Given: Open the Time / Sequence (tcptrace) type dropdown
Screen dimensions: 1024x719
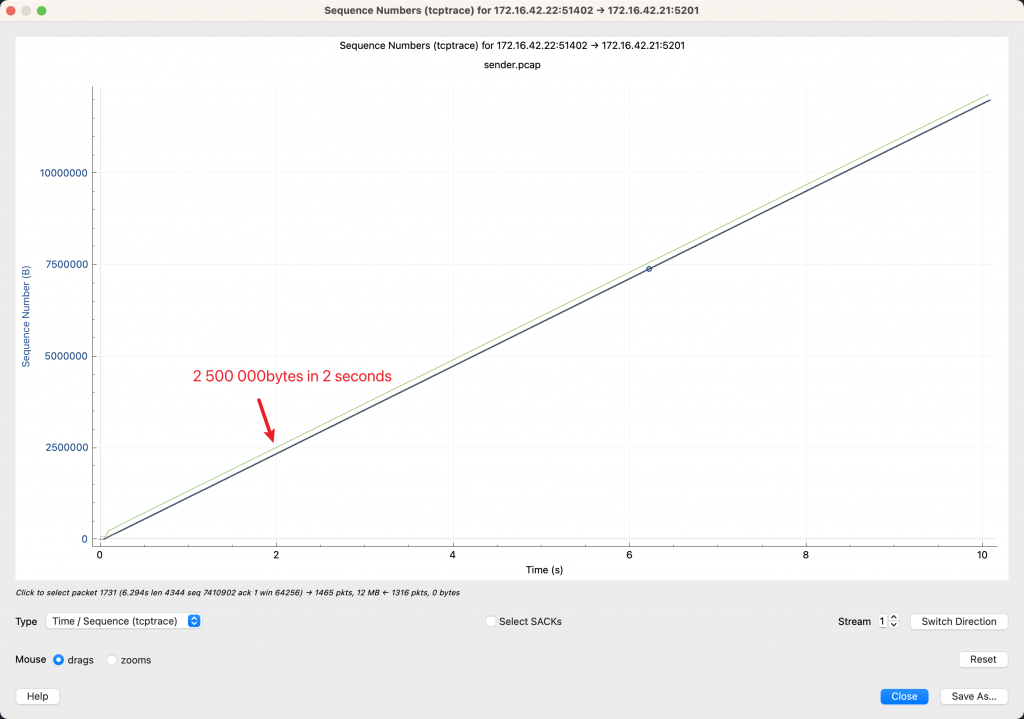Looking at the screenshot, I should [124, 621].
